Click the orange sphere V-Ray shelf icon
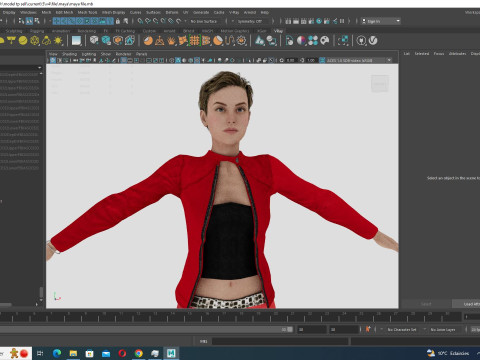Viewport: 480px width, 360px height. coord(148,41)
